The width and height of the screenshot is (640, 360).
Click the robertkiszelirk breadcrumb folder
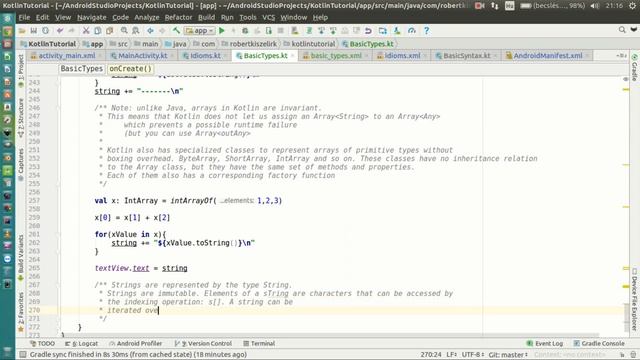pyautogui.click(x=249, y=44)
